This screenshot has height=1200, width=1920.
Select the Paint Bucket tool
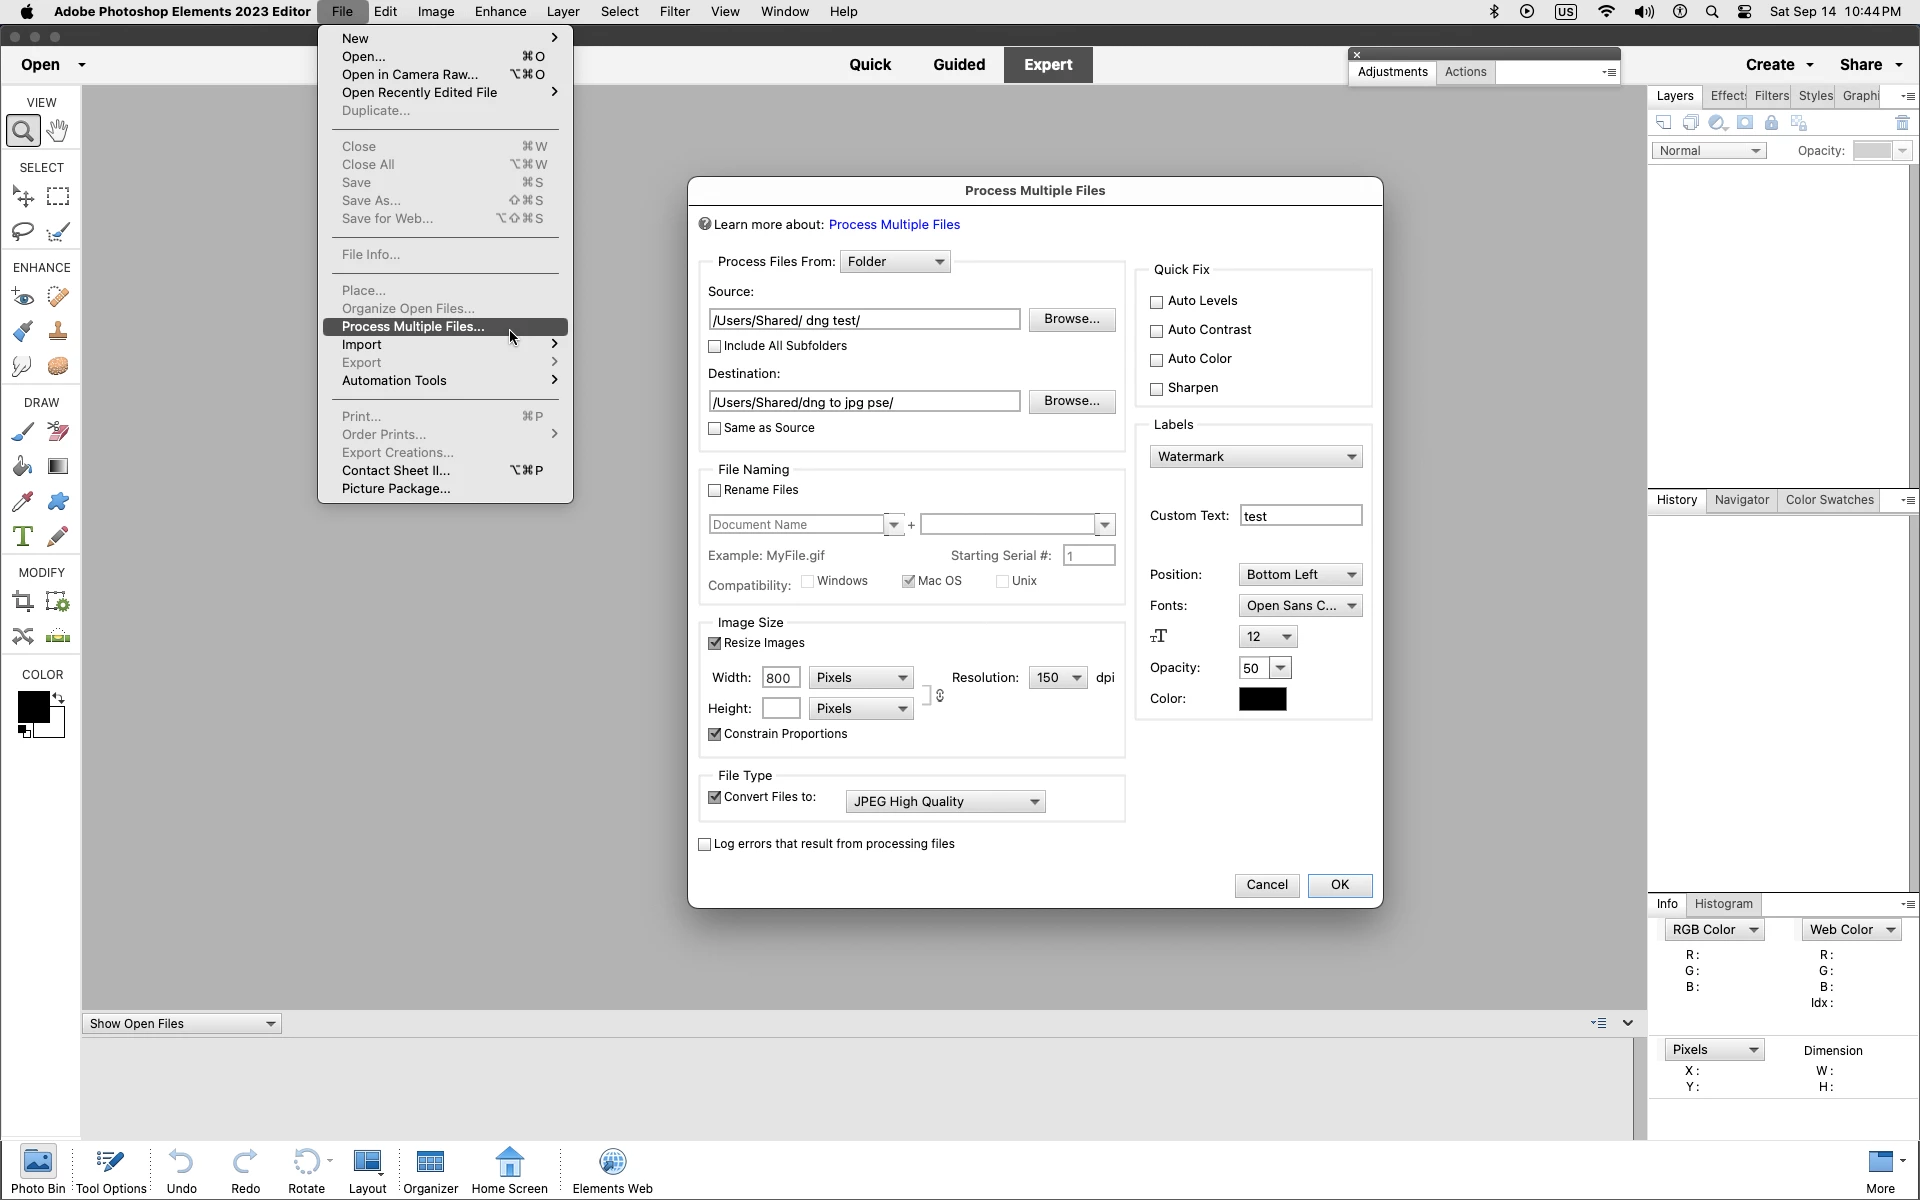(x=23, y=467)
